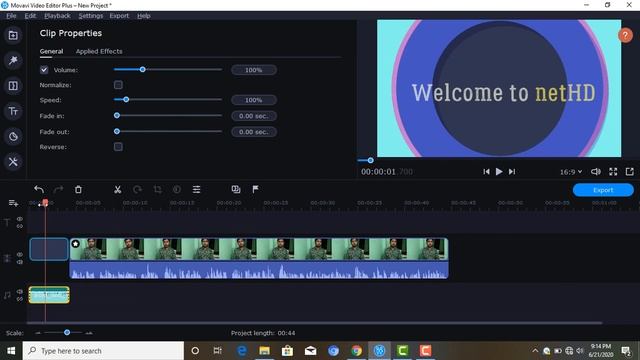The image size is (640, 360).
Task: Split clip with scissors icon
Action: point(118,189)
